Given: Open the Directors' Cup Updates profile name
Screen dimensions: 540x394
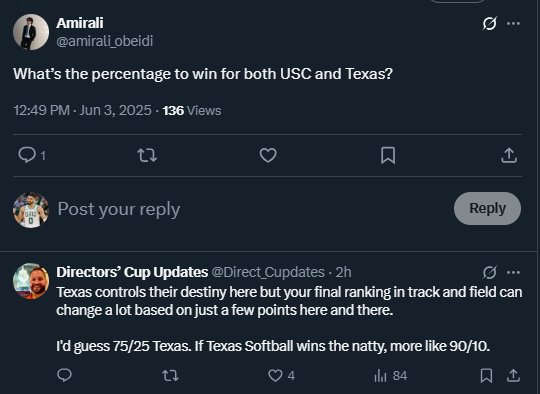Looking at the screenshot, I should point(132,272).
